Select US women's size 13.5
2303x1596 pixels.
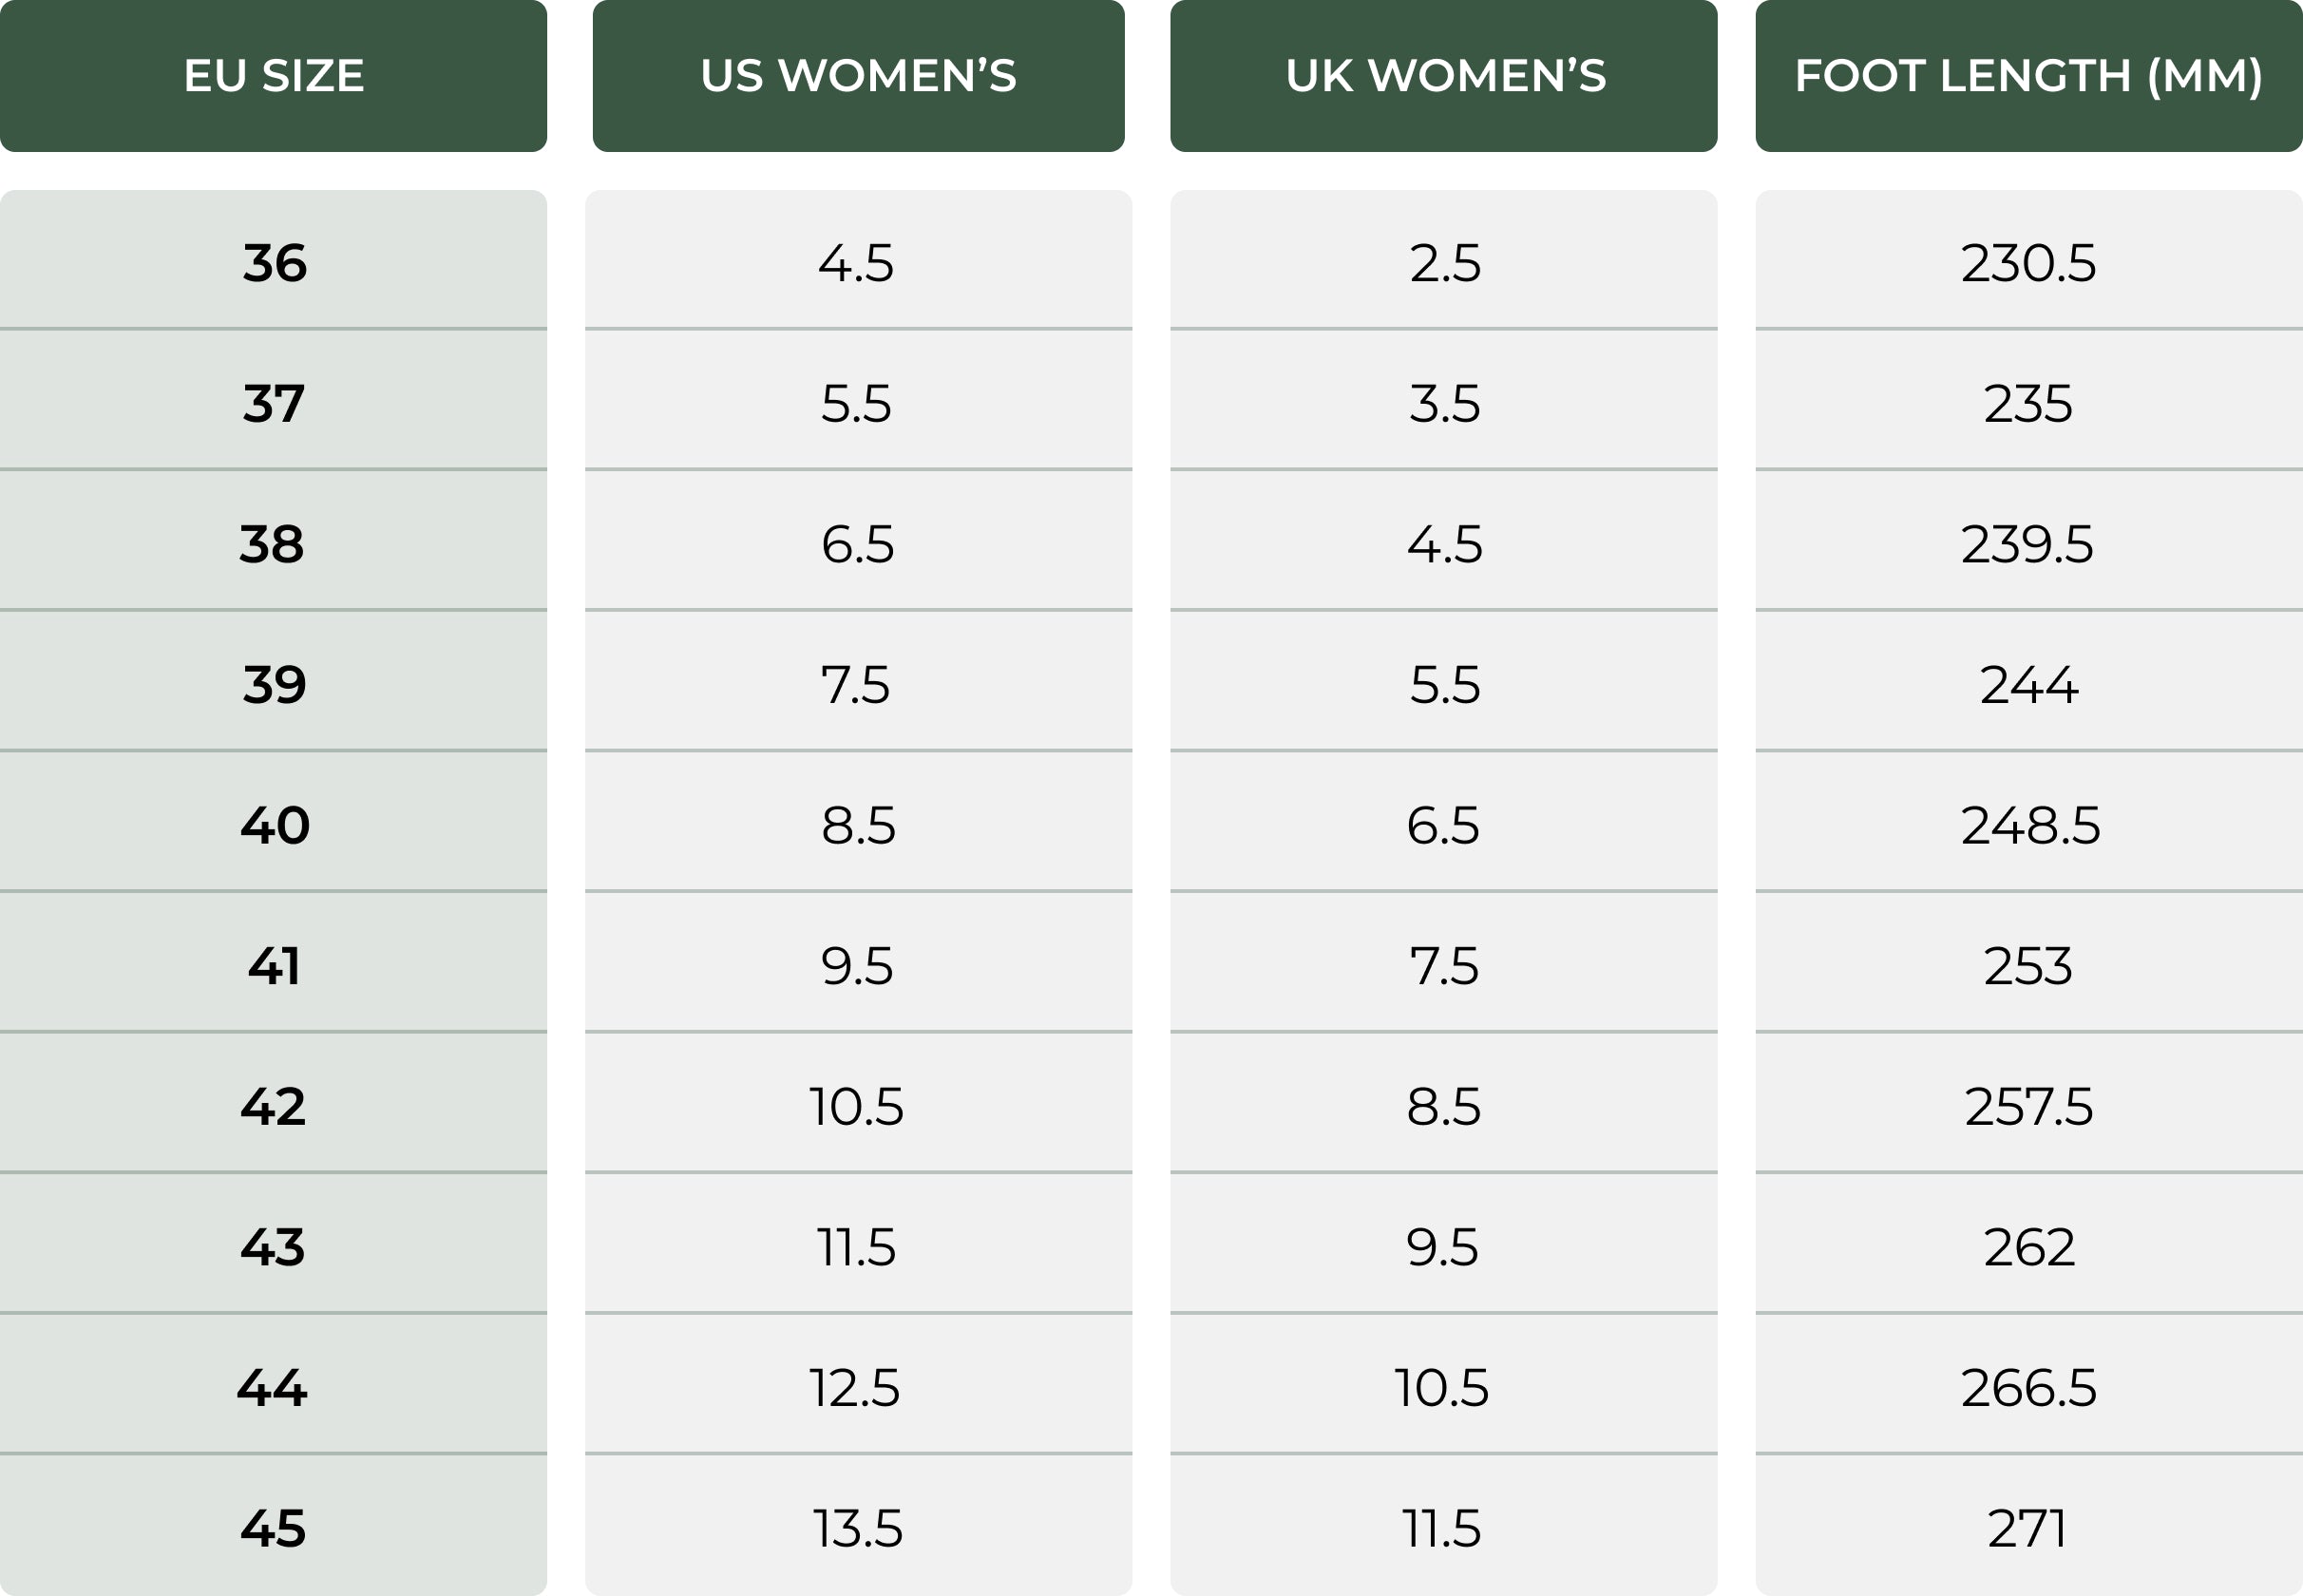[858, 1526]
